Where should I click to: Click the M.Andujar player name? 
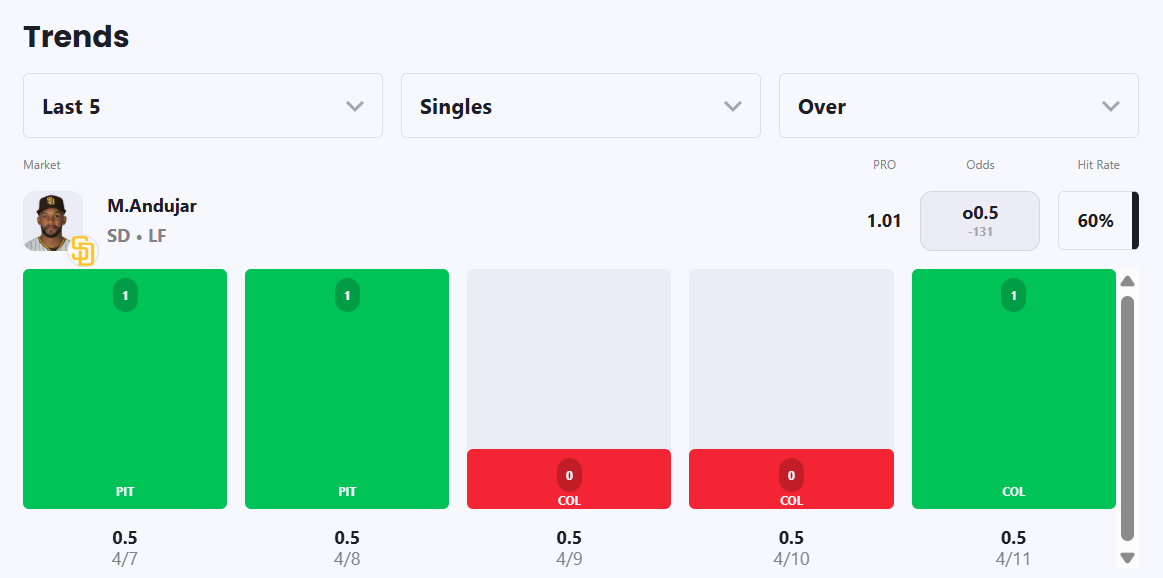pos(152,206)
